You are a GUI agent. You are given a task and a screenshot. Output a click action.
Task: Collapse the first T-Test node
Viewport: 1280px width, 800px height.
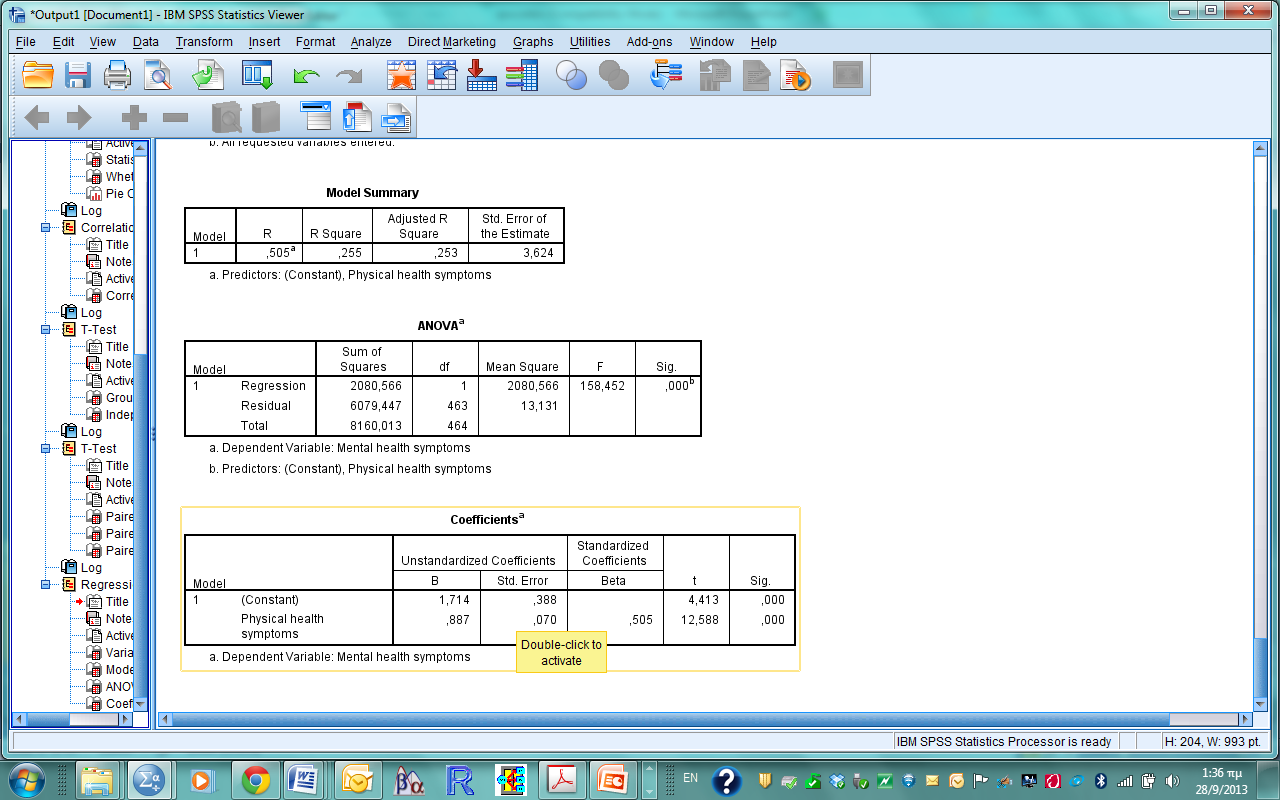[45, 330]
